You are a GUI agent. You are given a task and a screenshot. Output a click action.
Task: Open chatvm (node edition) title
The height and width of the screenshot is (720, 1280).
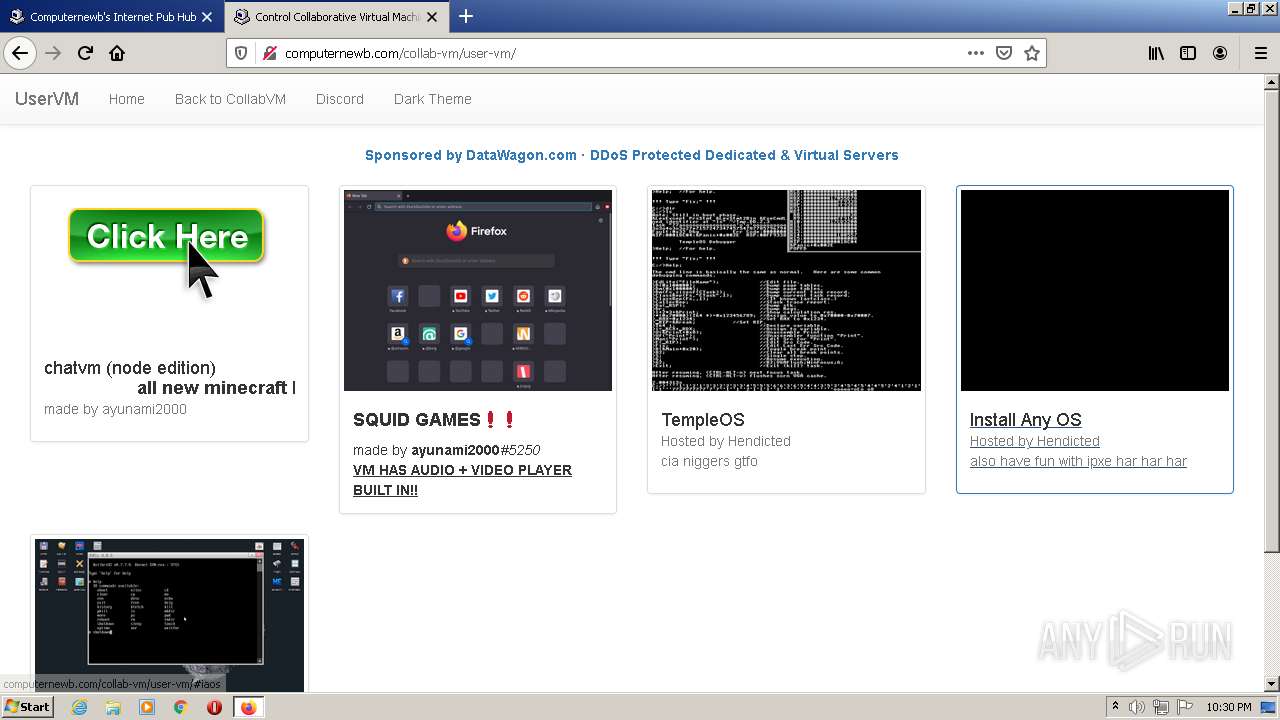coord(130,368)
